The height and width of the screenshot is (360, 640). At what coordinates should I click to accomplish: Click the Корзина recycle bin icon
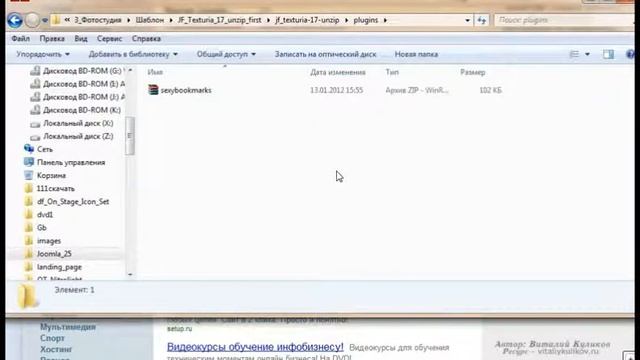[x=29, y=175]
